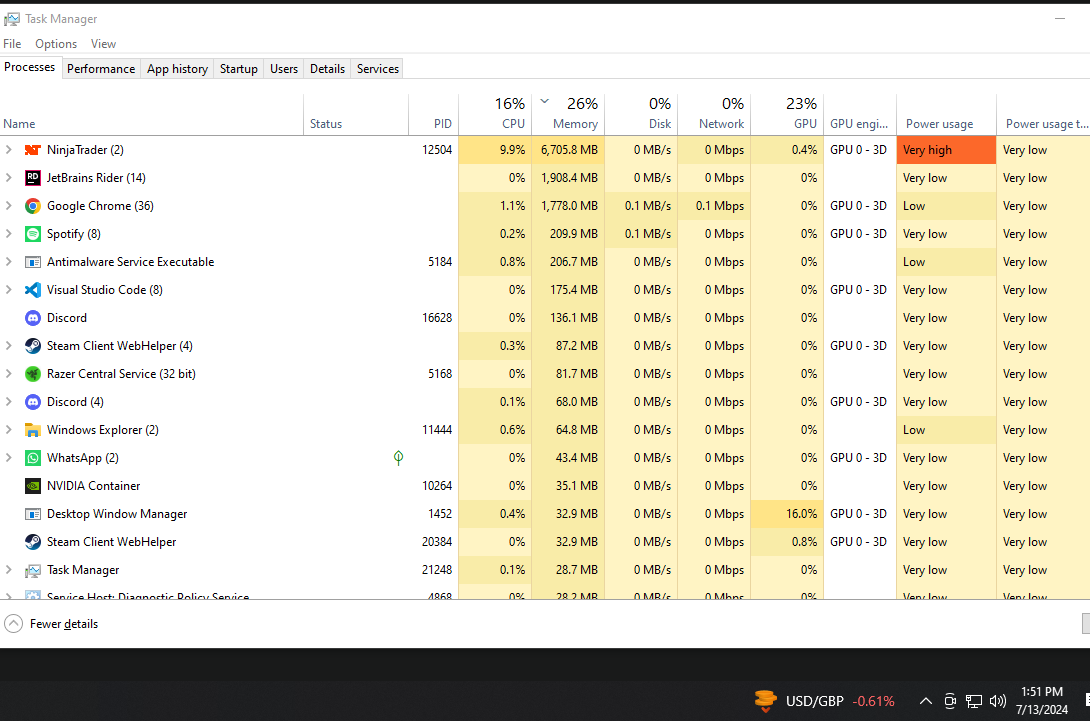Viewport: 1090px width, 721px height.
Task: Click the Steam Client WebHelper (4) icon
Action: tap(33, 346)
